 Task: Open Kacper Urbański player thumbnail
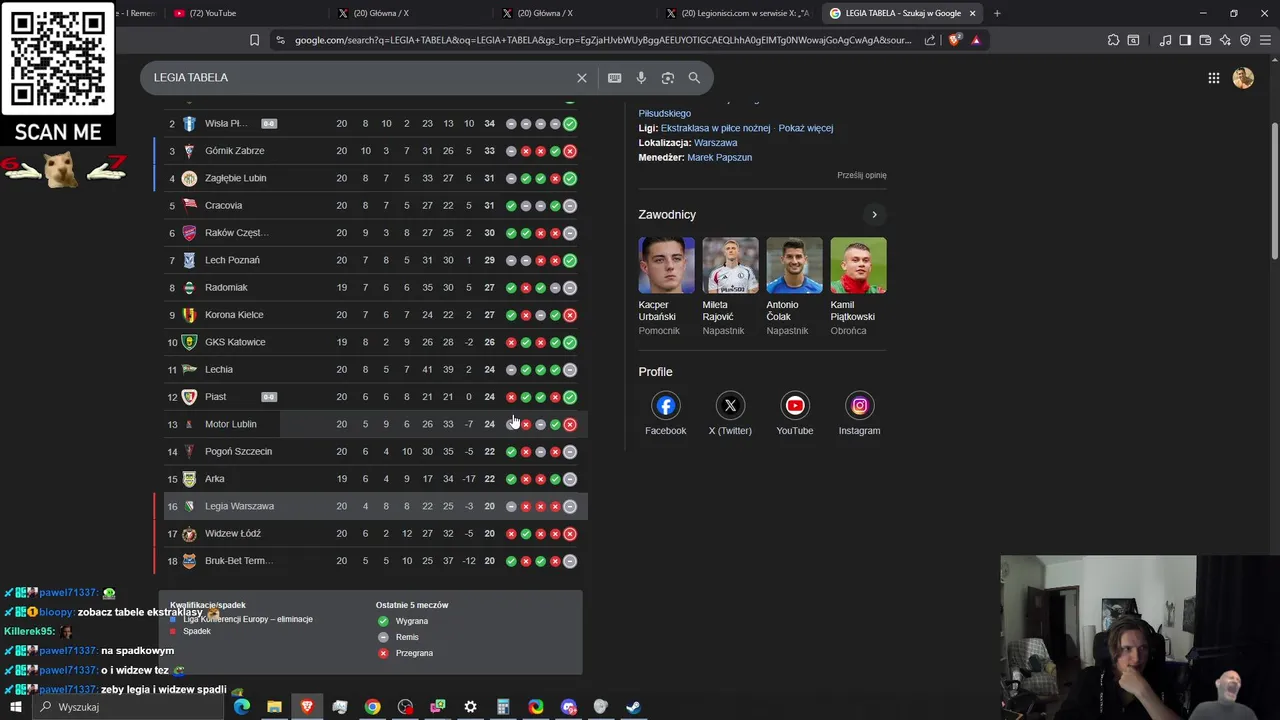[666, 265]
